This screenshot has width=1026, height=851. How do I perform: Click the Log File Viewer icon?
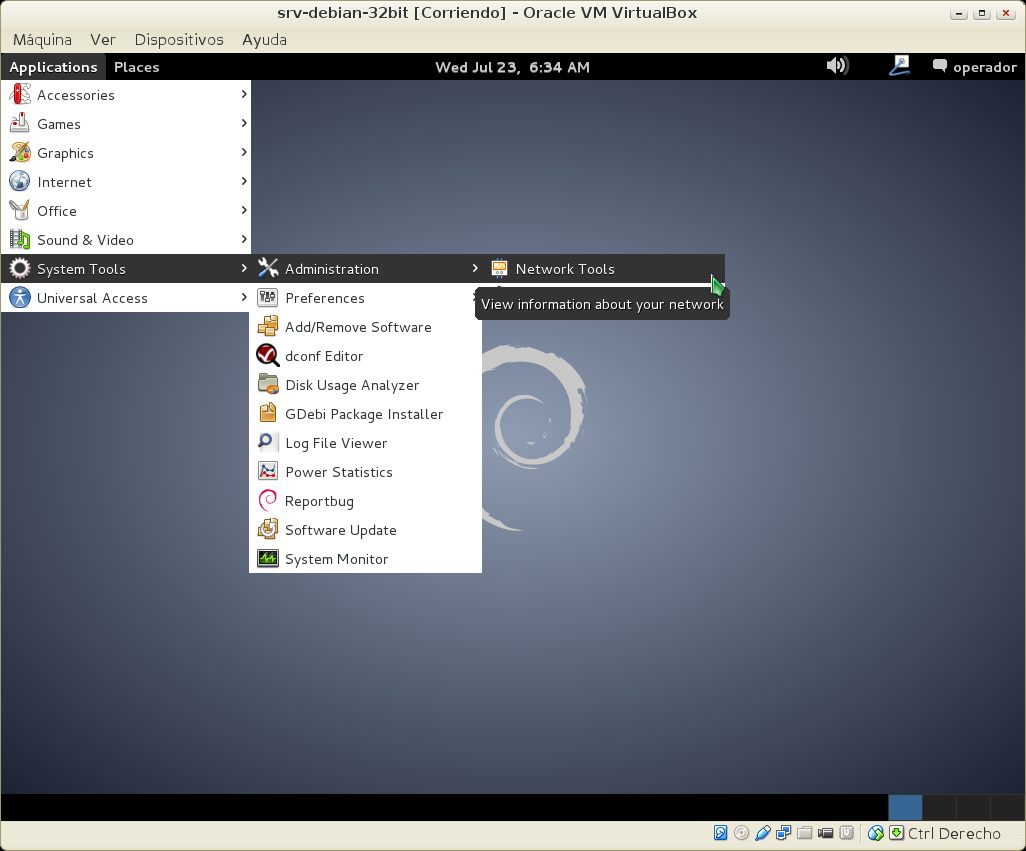tap(268, 443)
